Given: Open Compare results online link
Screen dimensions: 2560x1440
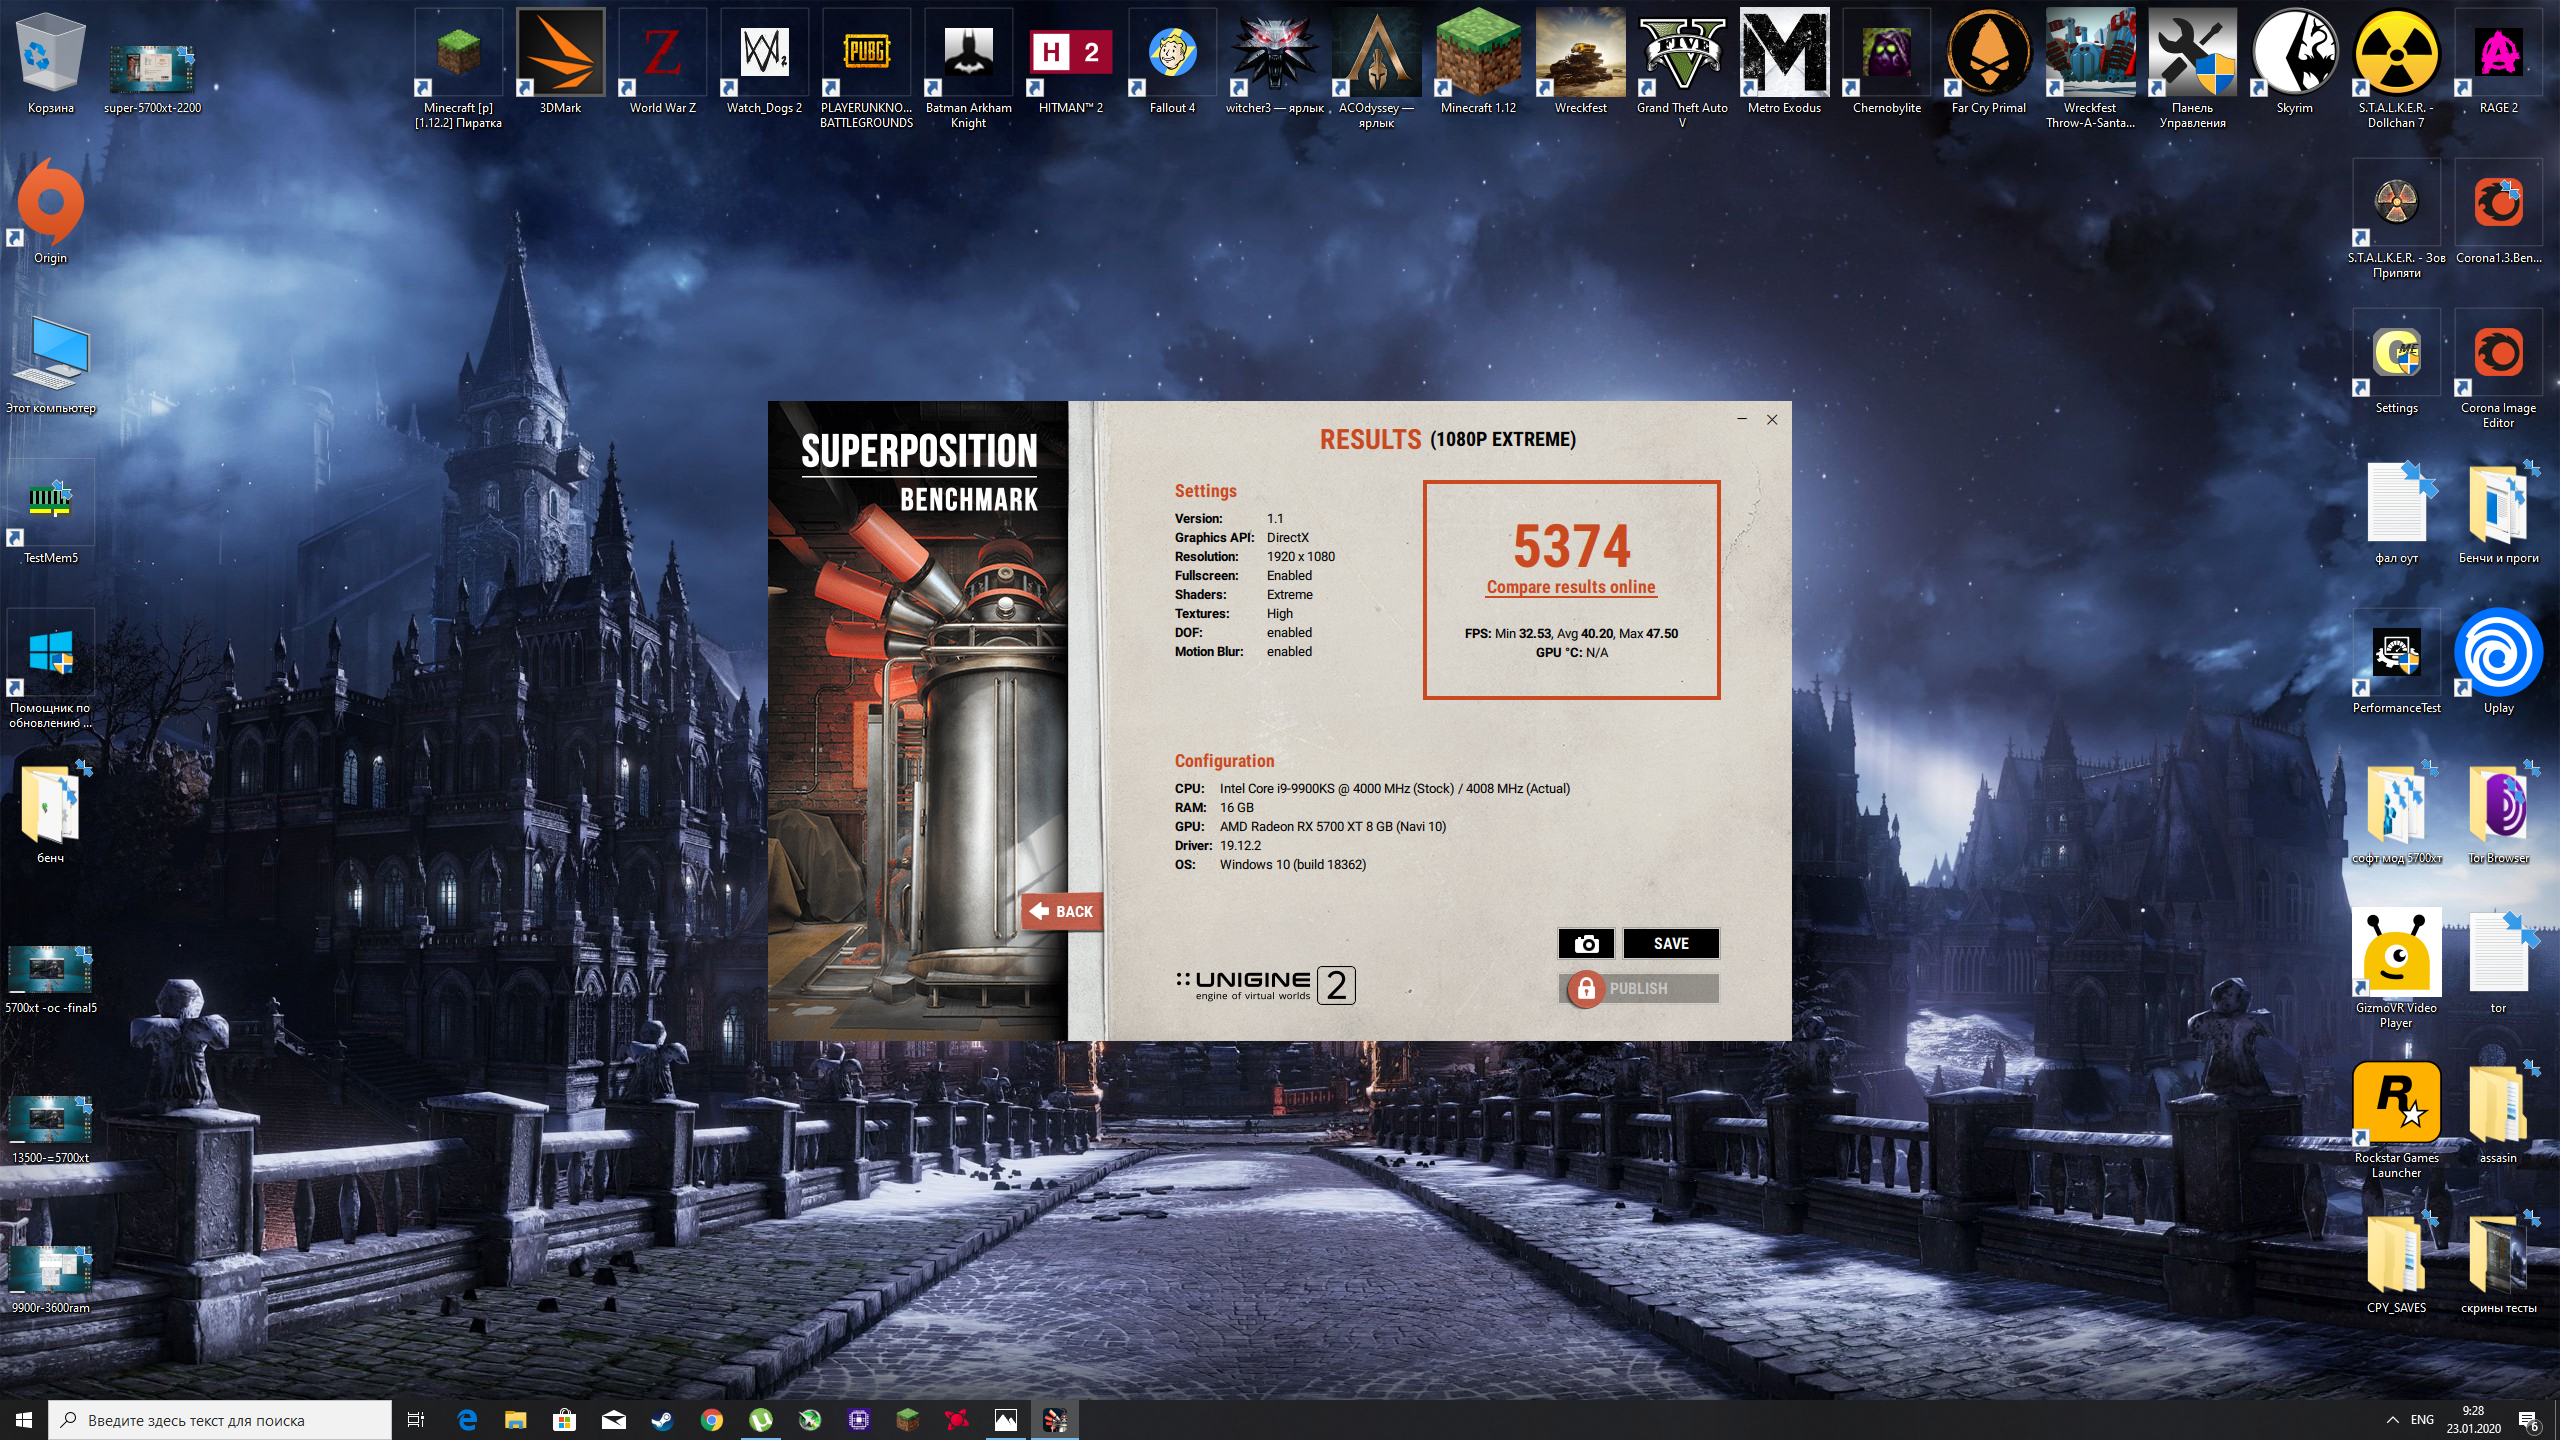Looking at the screenshot, I should pyautogui.click(x=1571, y=587).
